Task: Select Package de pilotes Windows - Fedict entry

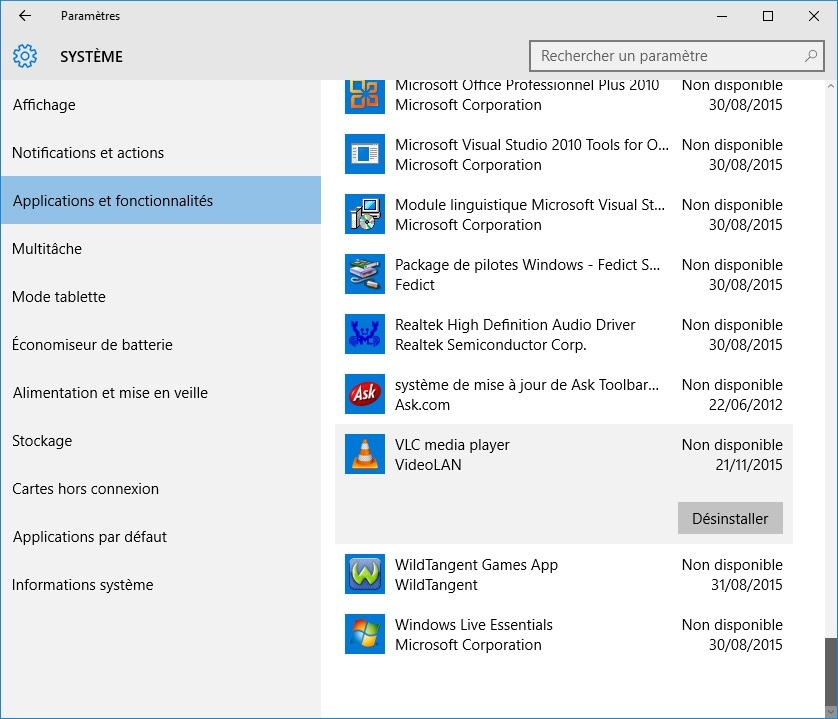Action: (x=564, y=274)
